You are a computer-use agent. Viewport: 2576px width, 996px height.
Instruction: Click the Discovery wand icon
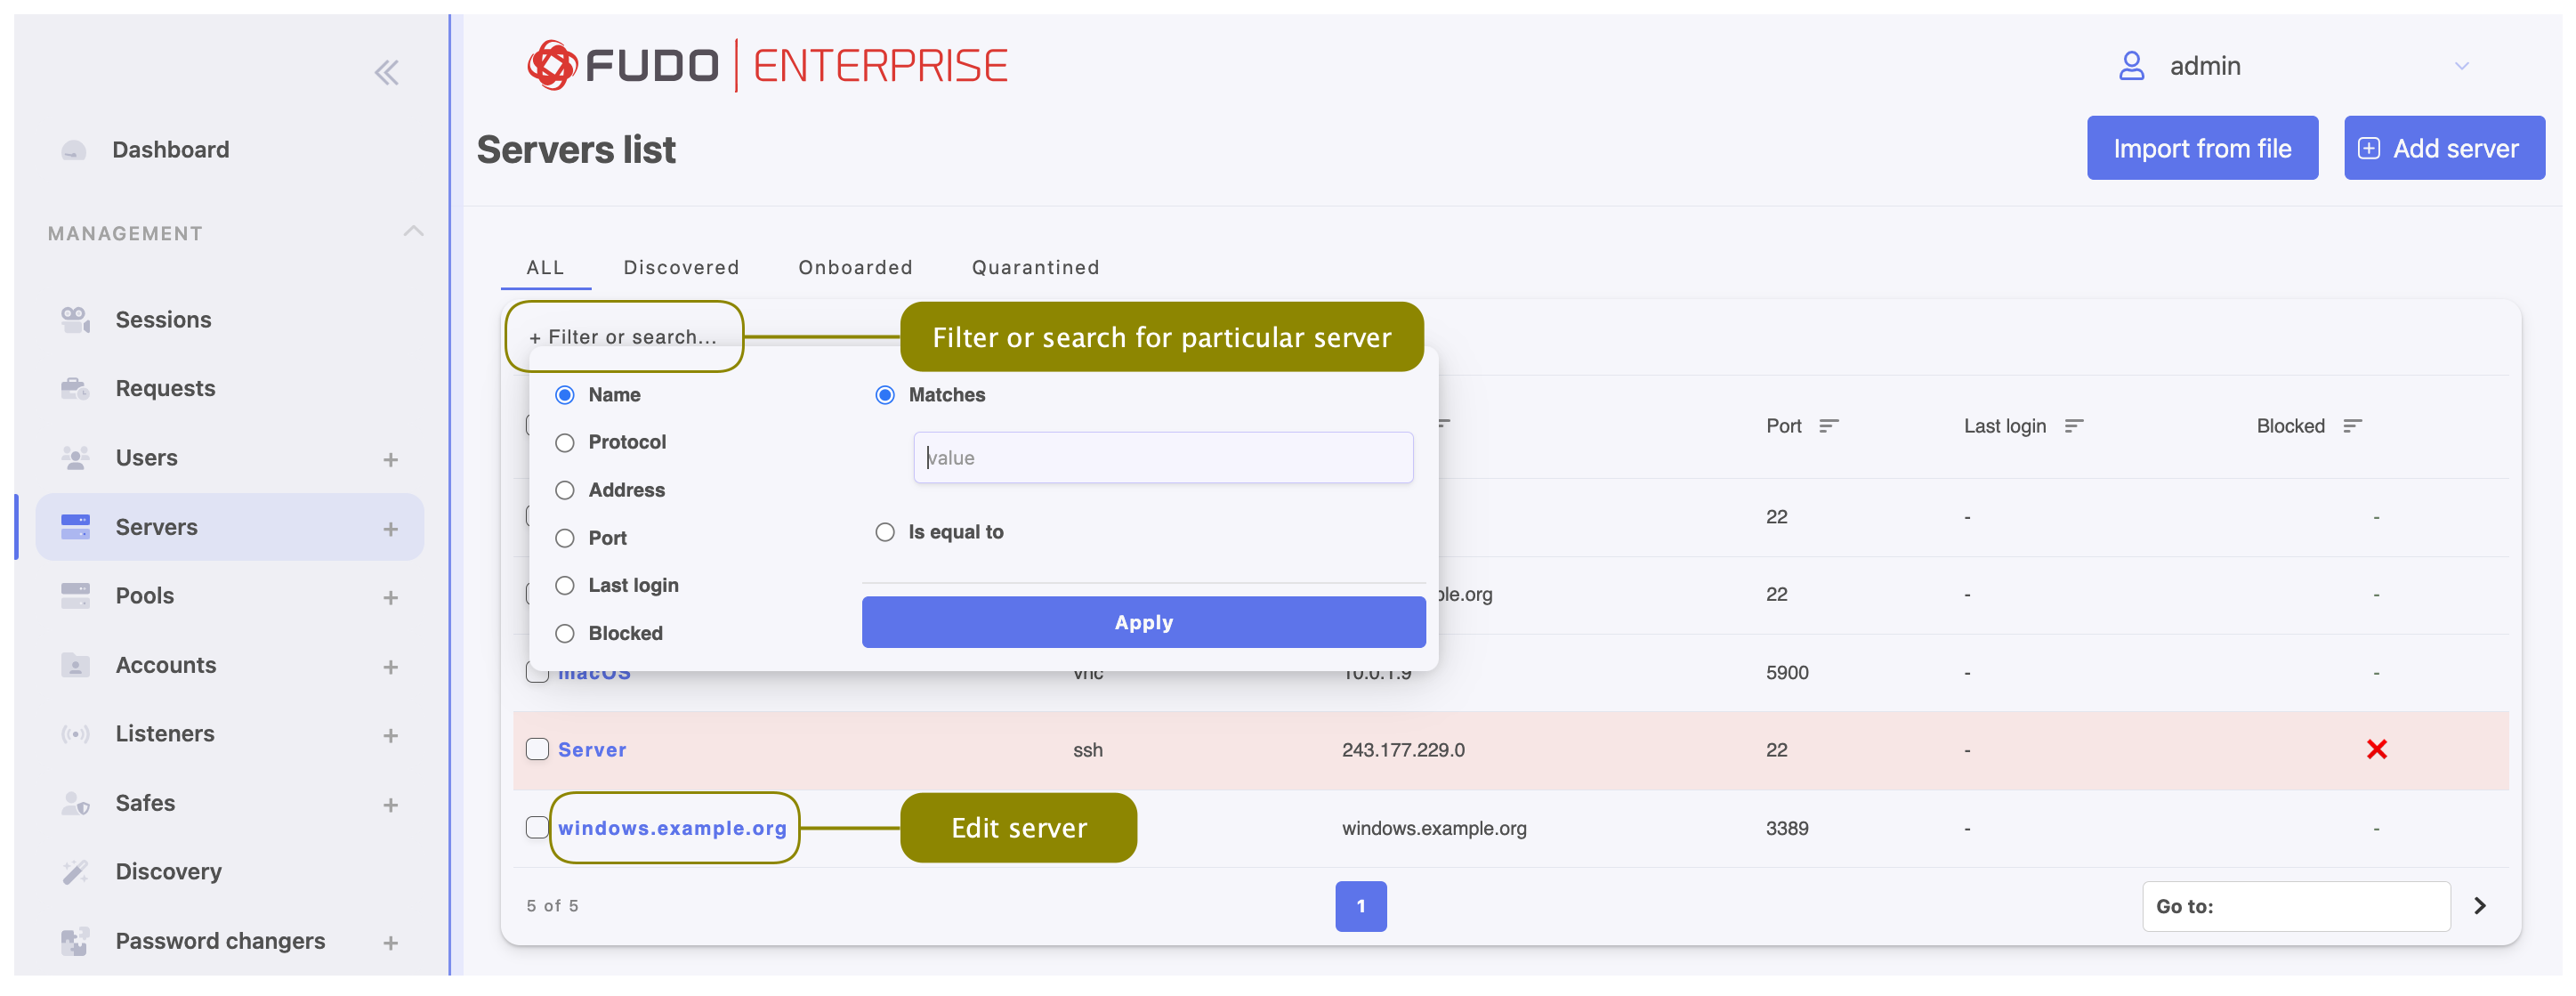click(x=75, y=872)
